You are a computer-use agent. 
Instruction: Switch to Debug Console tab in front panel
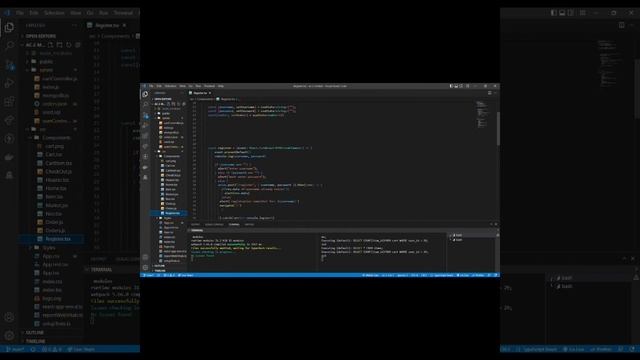[214, 224]
